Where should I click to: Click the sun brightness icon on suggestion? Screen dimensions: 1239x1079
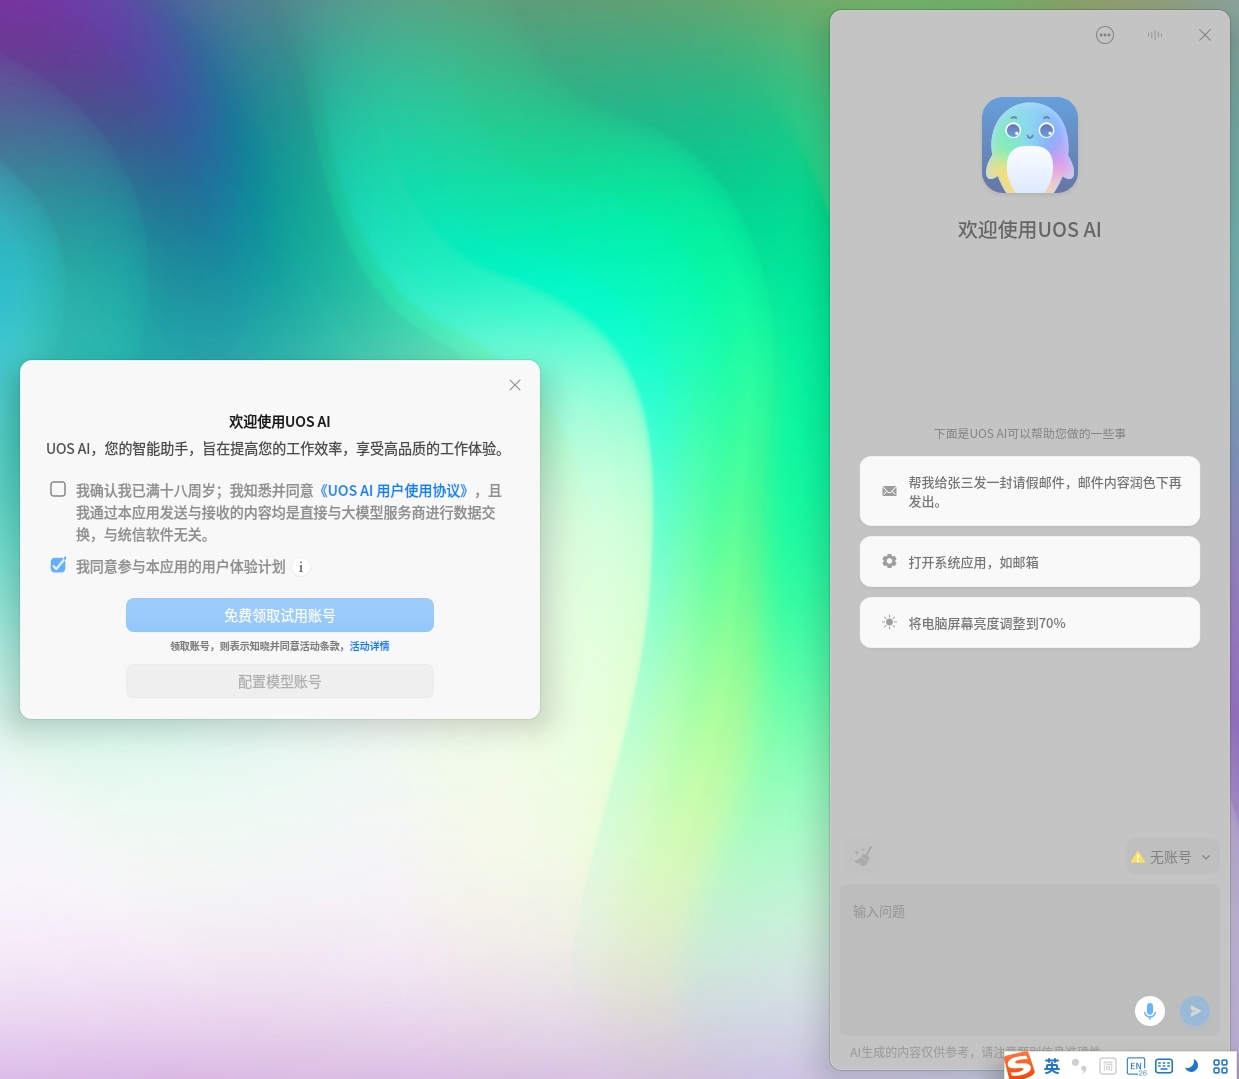[x=889, y=623]
